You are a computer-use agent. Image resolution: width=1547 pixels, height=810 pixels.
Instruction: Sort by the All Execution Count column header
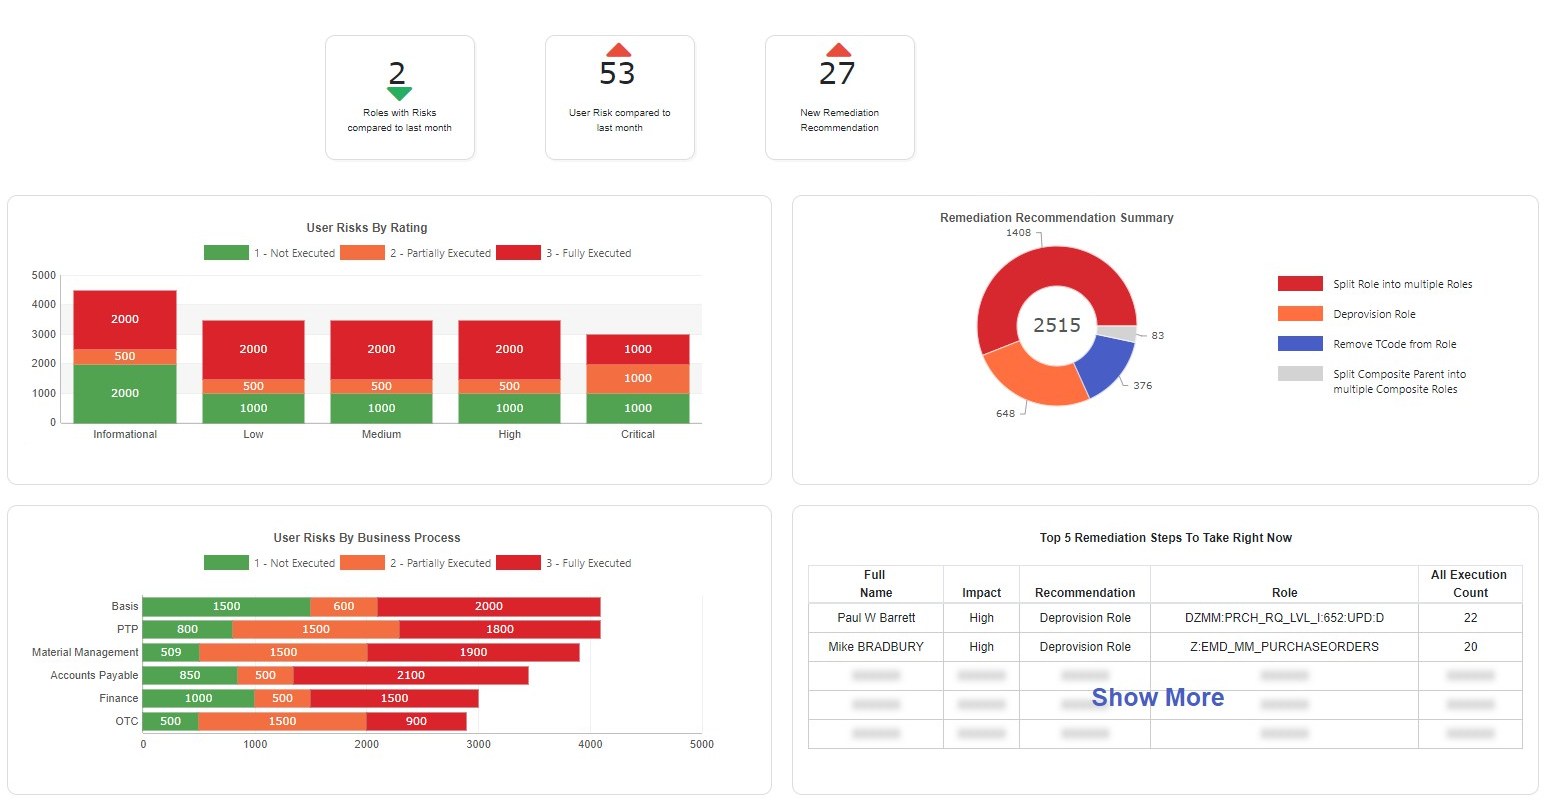[x=1470, y=583]
